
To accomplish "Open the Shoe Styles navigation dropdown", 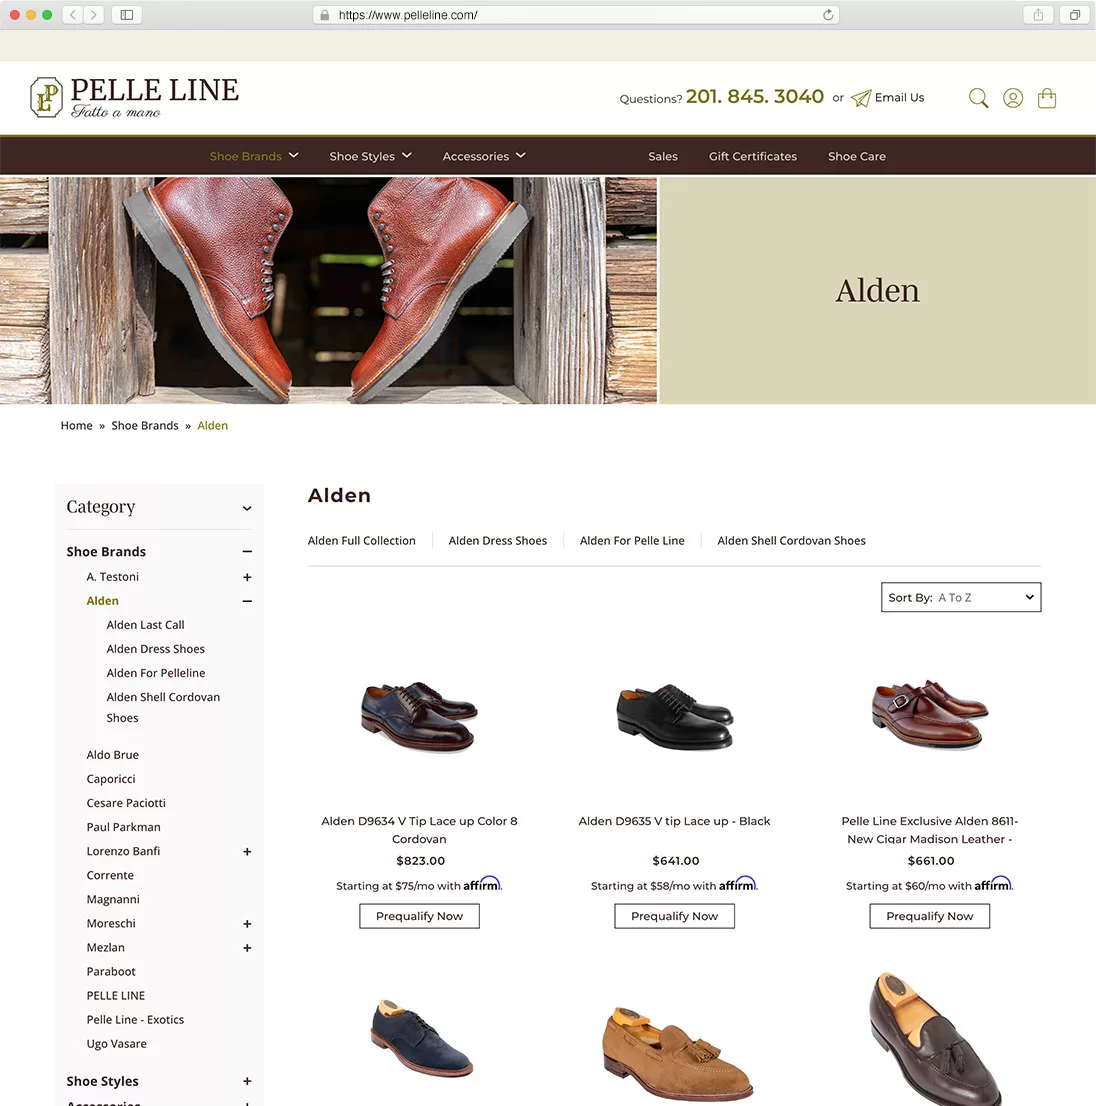I will click(370, 156).
